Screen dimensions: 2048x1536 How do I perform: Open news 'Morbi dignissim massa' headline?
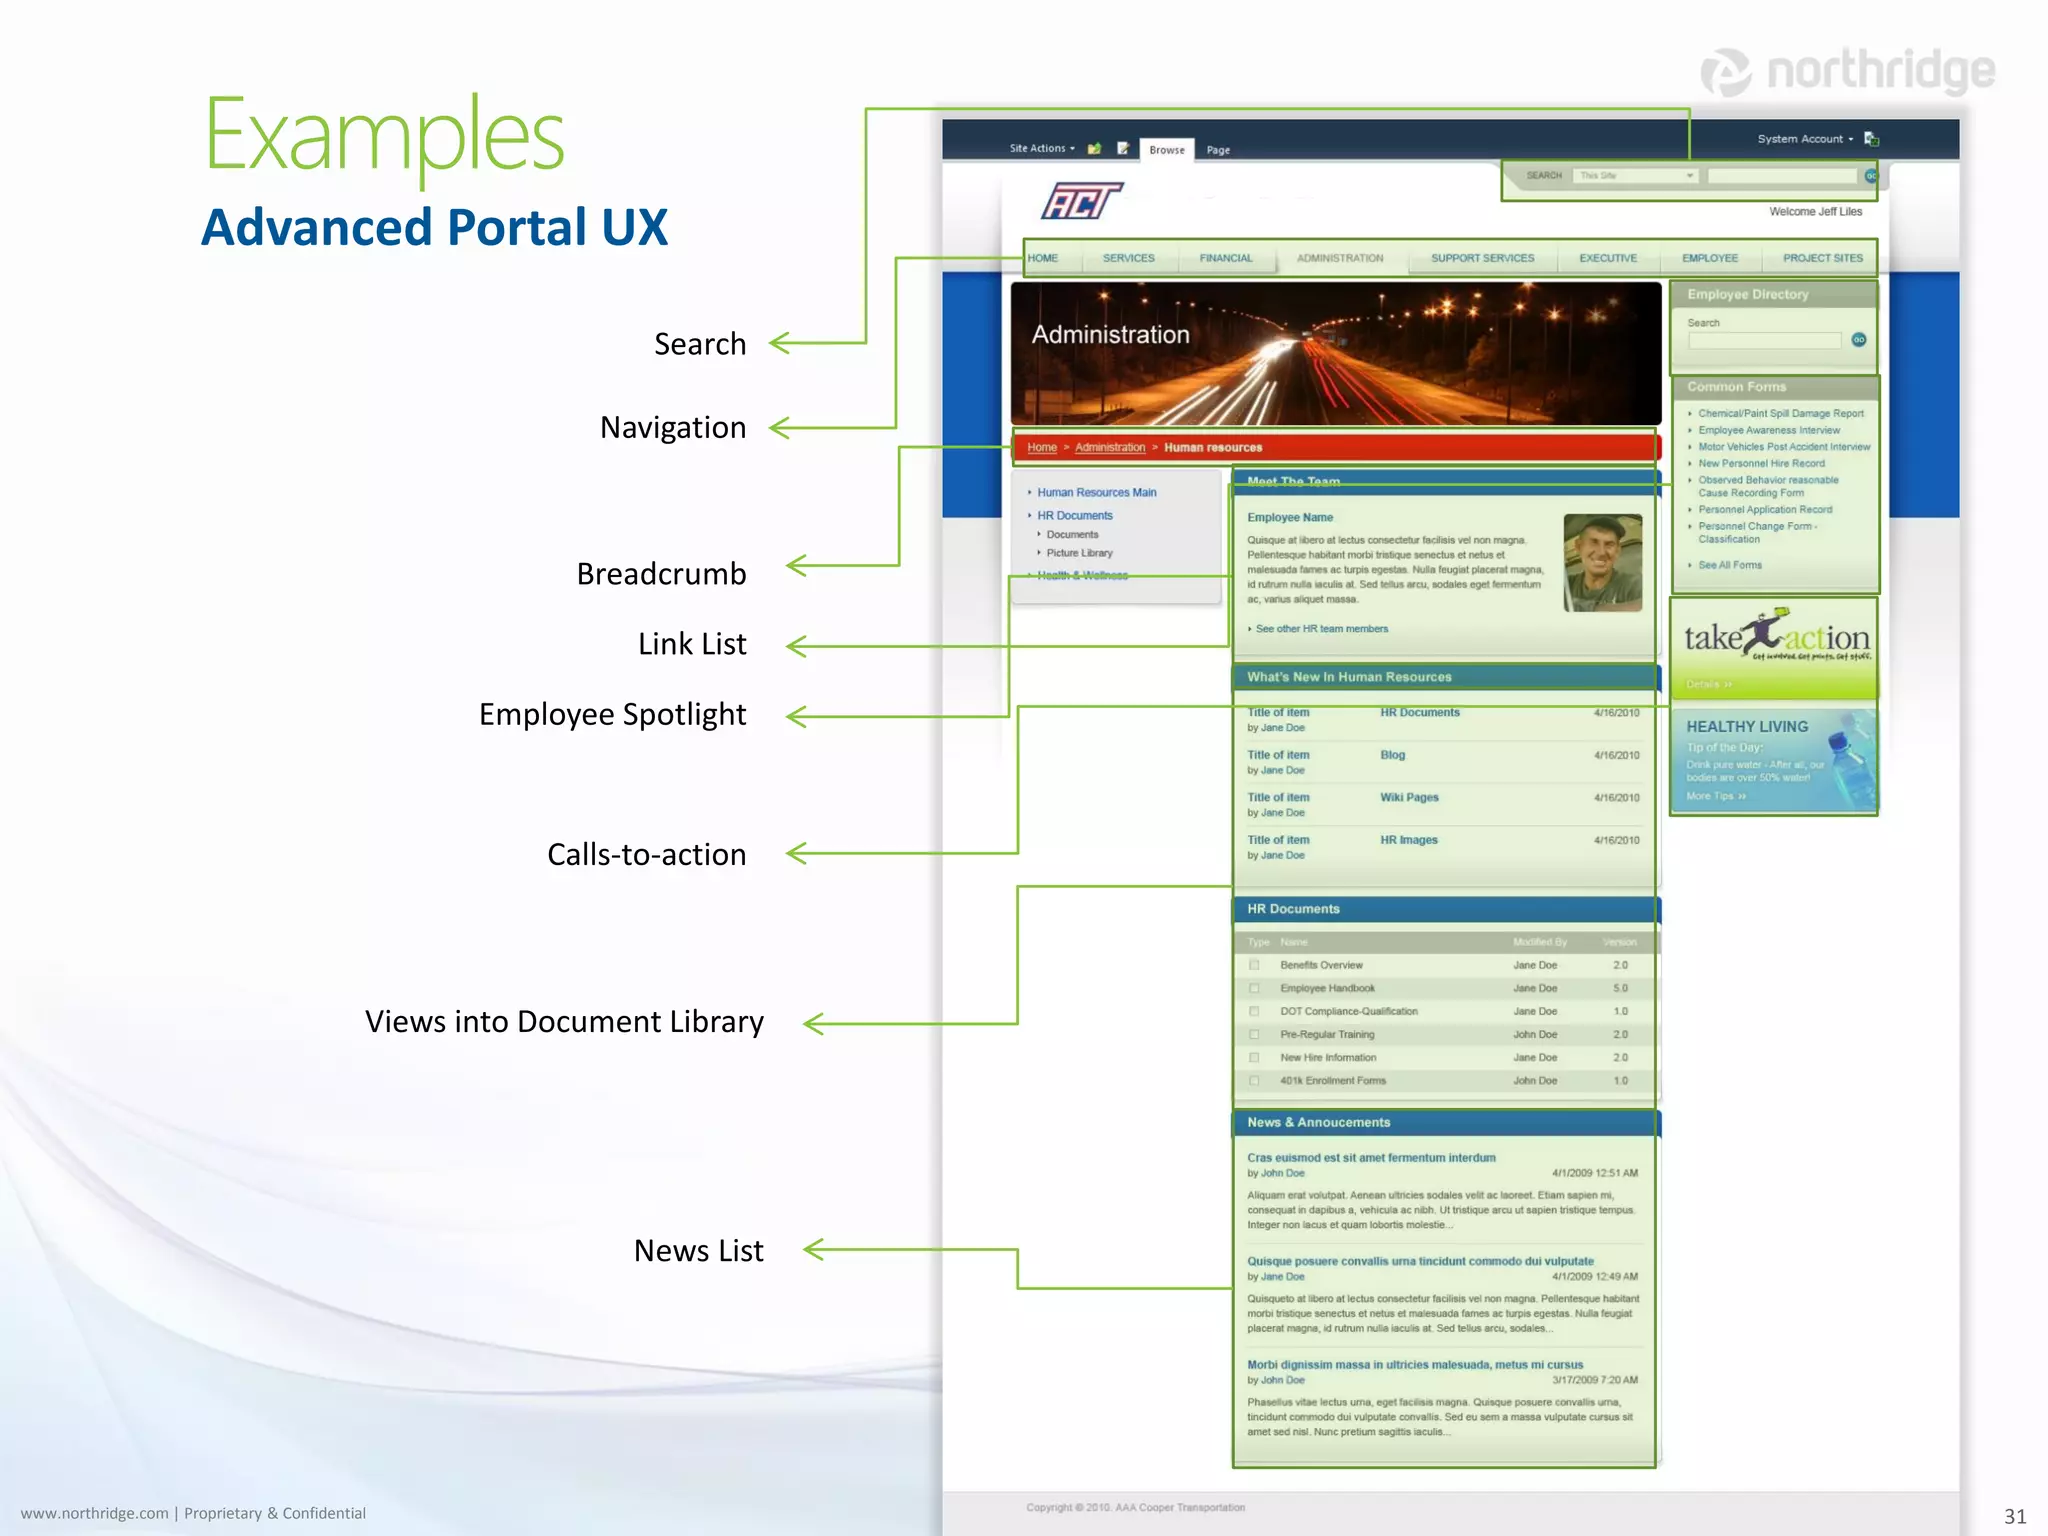coord(1415,1364)
